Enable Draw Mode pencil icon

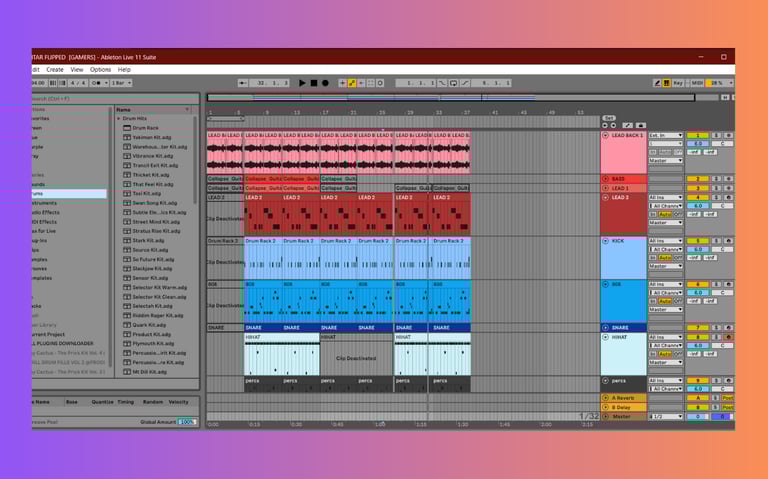[x=657, y=83]
